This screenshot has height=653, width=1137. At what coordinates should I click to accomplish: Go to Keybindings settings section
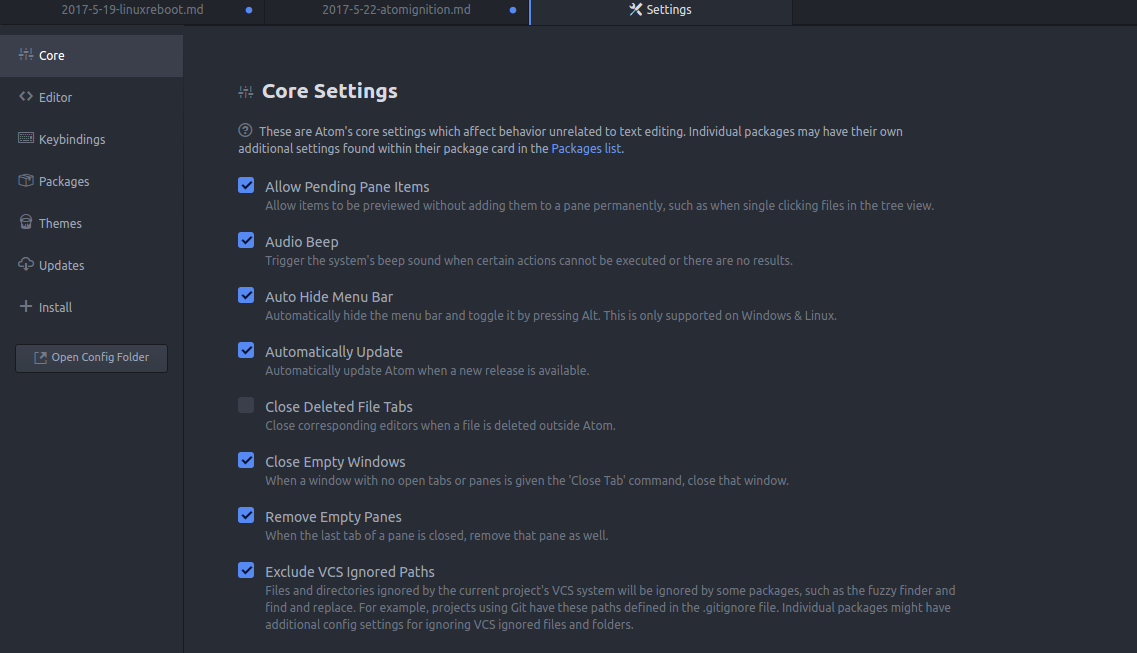tap(91, 140)
